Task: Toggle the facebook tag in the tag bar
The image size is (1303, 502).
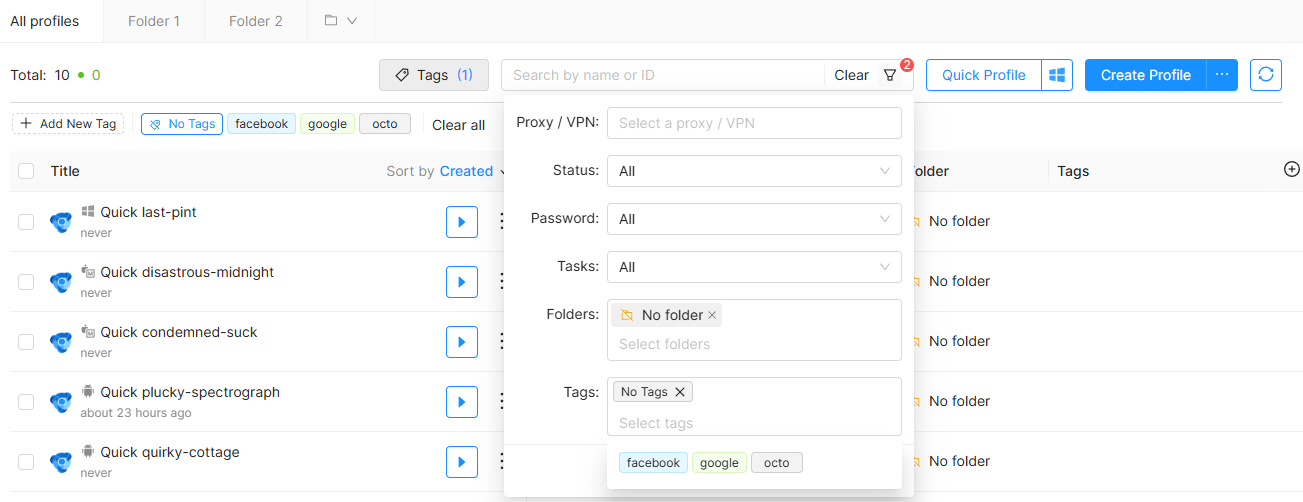Action: [x=261, y=124]
